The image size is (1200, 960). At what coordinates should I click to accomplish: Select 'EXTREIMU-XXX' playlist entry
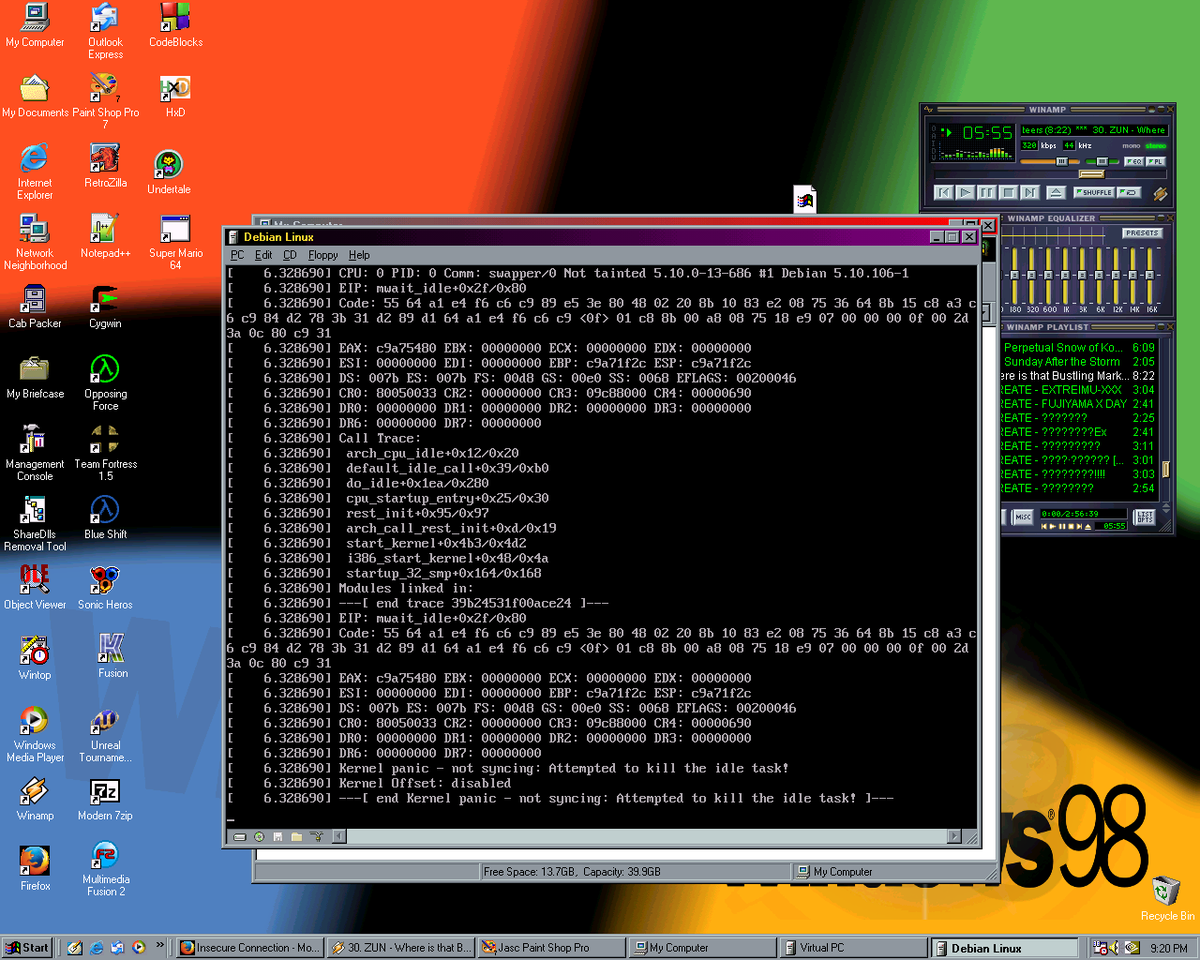[1078, 390]
